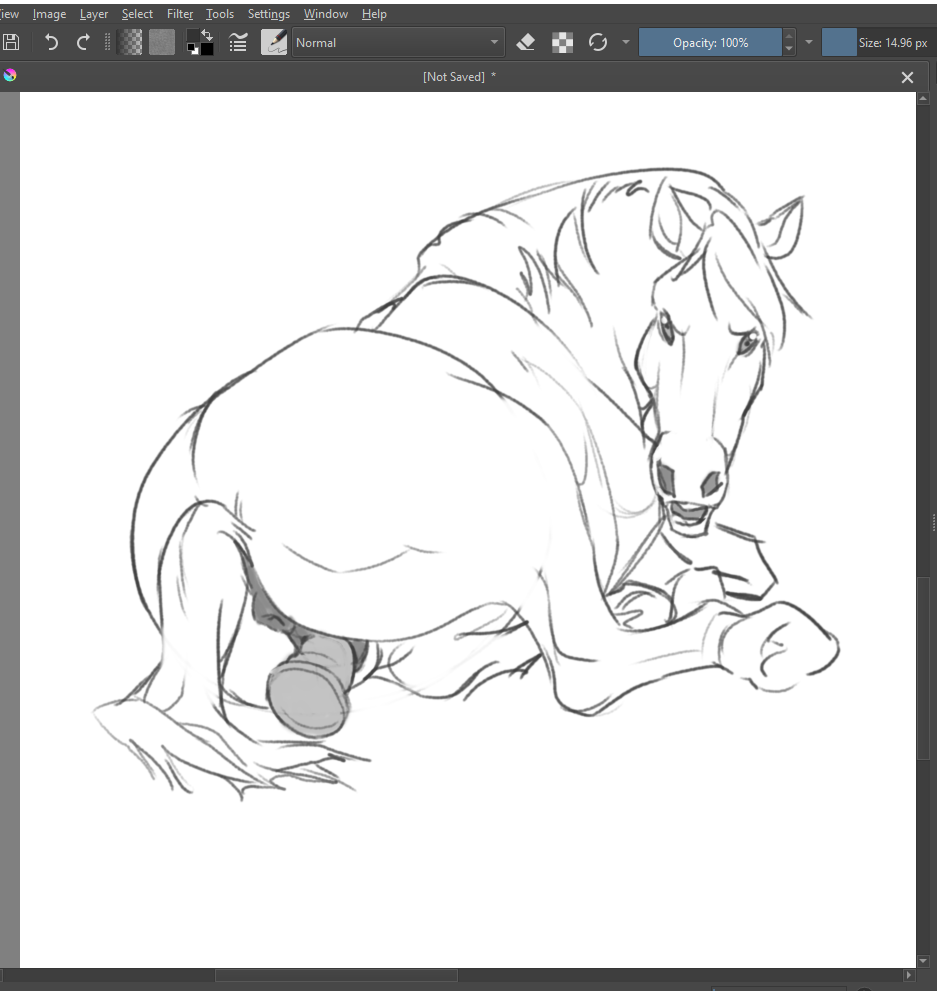937x991 pixels.
Task: Open the fill pattern chooser
Action: click(x=162, y=42)
